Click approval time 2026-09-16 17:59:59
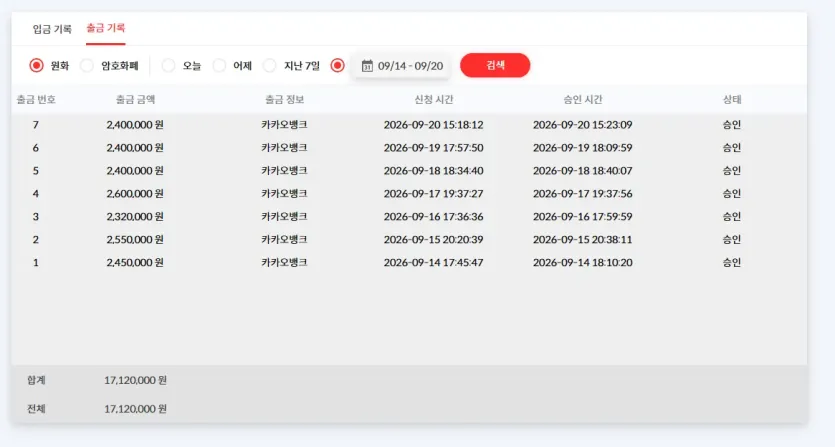The height and width of the screenshot is (447, 835). [583, 216]
